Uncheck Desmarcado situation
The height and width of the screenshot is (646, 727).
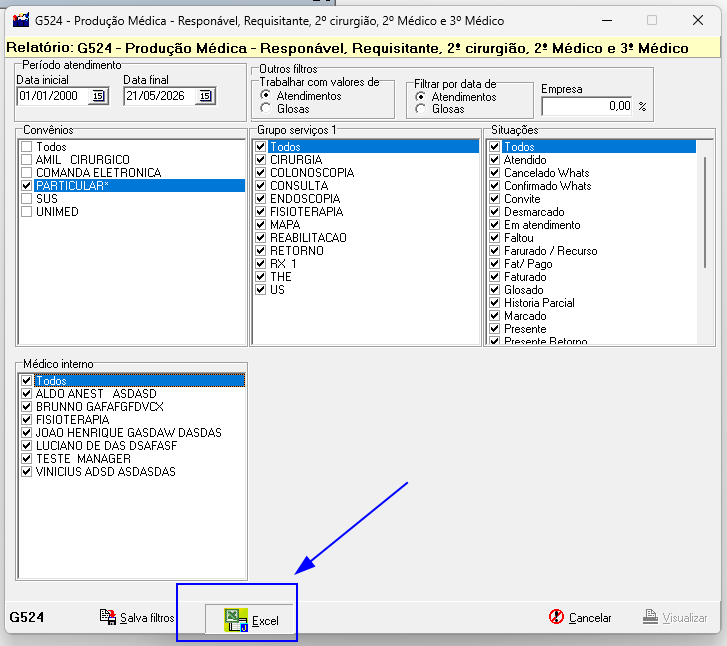tap(495, 211)
